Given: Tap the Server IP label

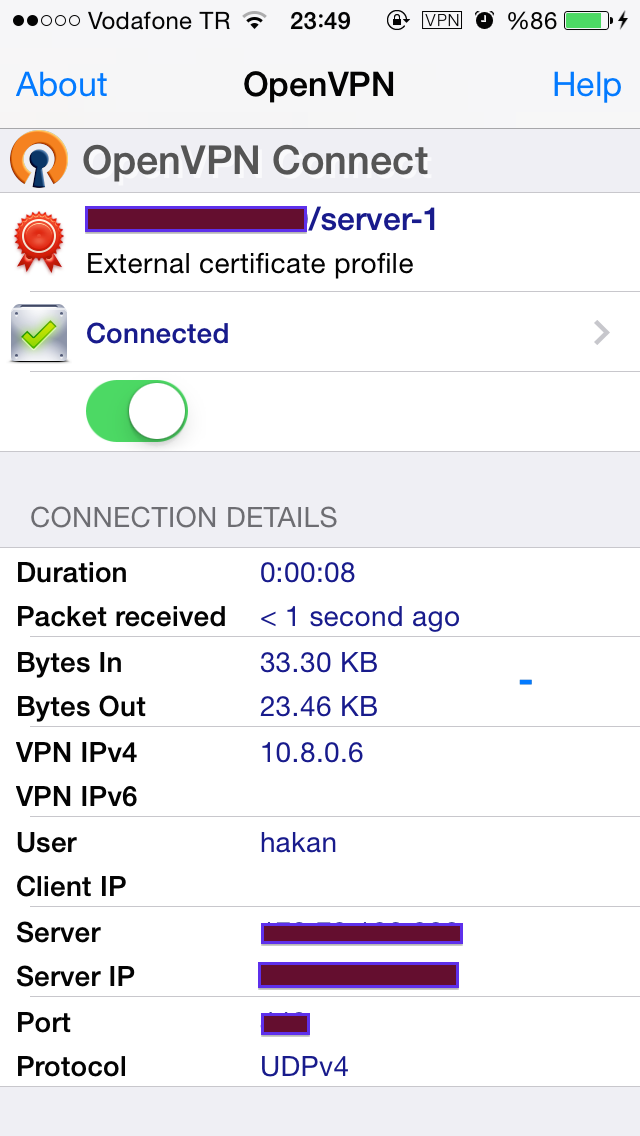Looking at the screenshot, I should point(75,977).
